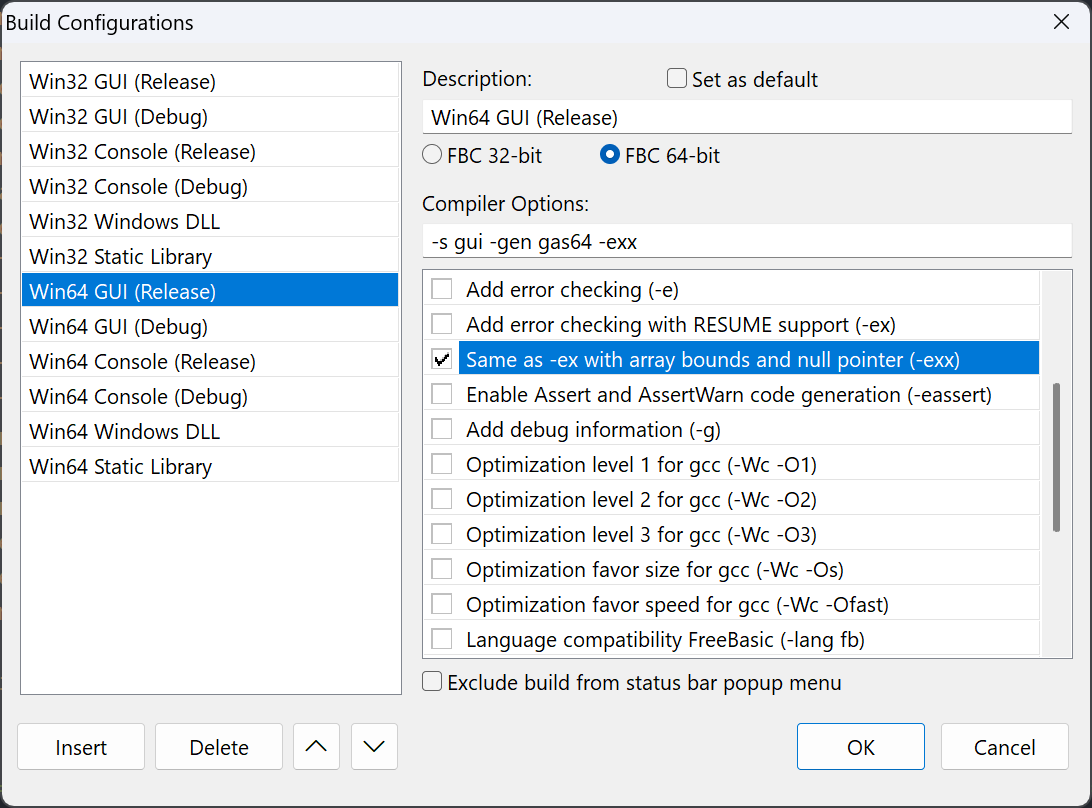This screenshot has height=808, width=1092.
Task: Check Optimization favor size (-Os)
Action: pos(442,569)
